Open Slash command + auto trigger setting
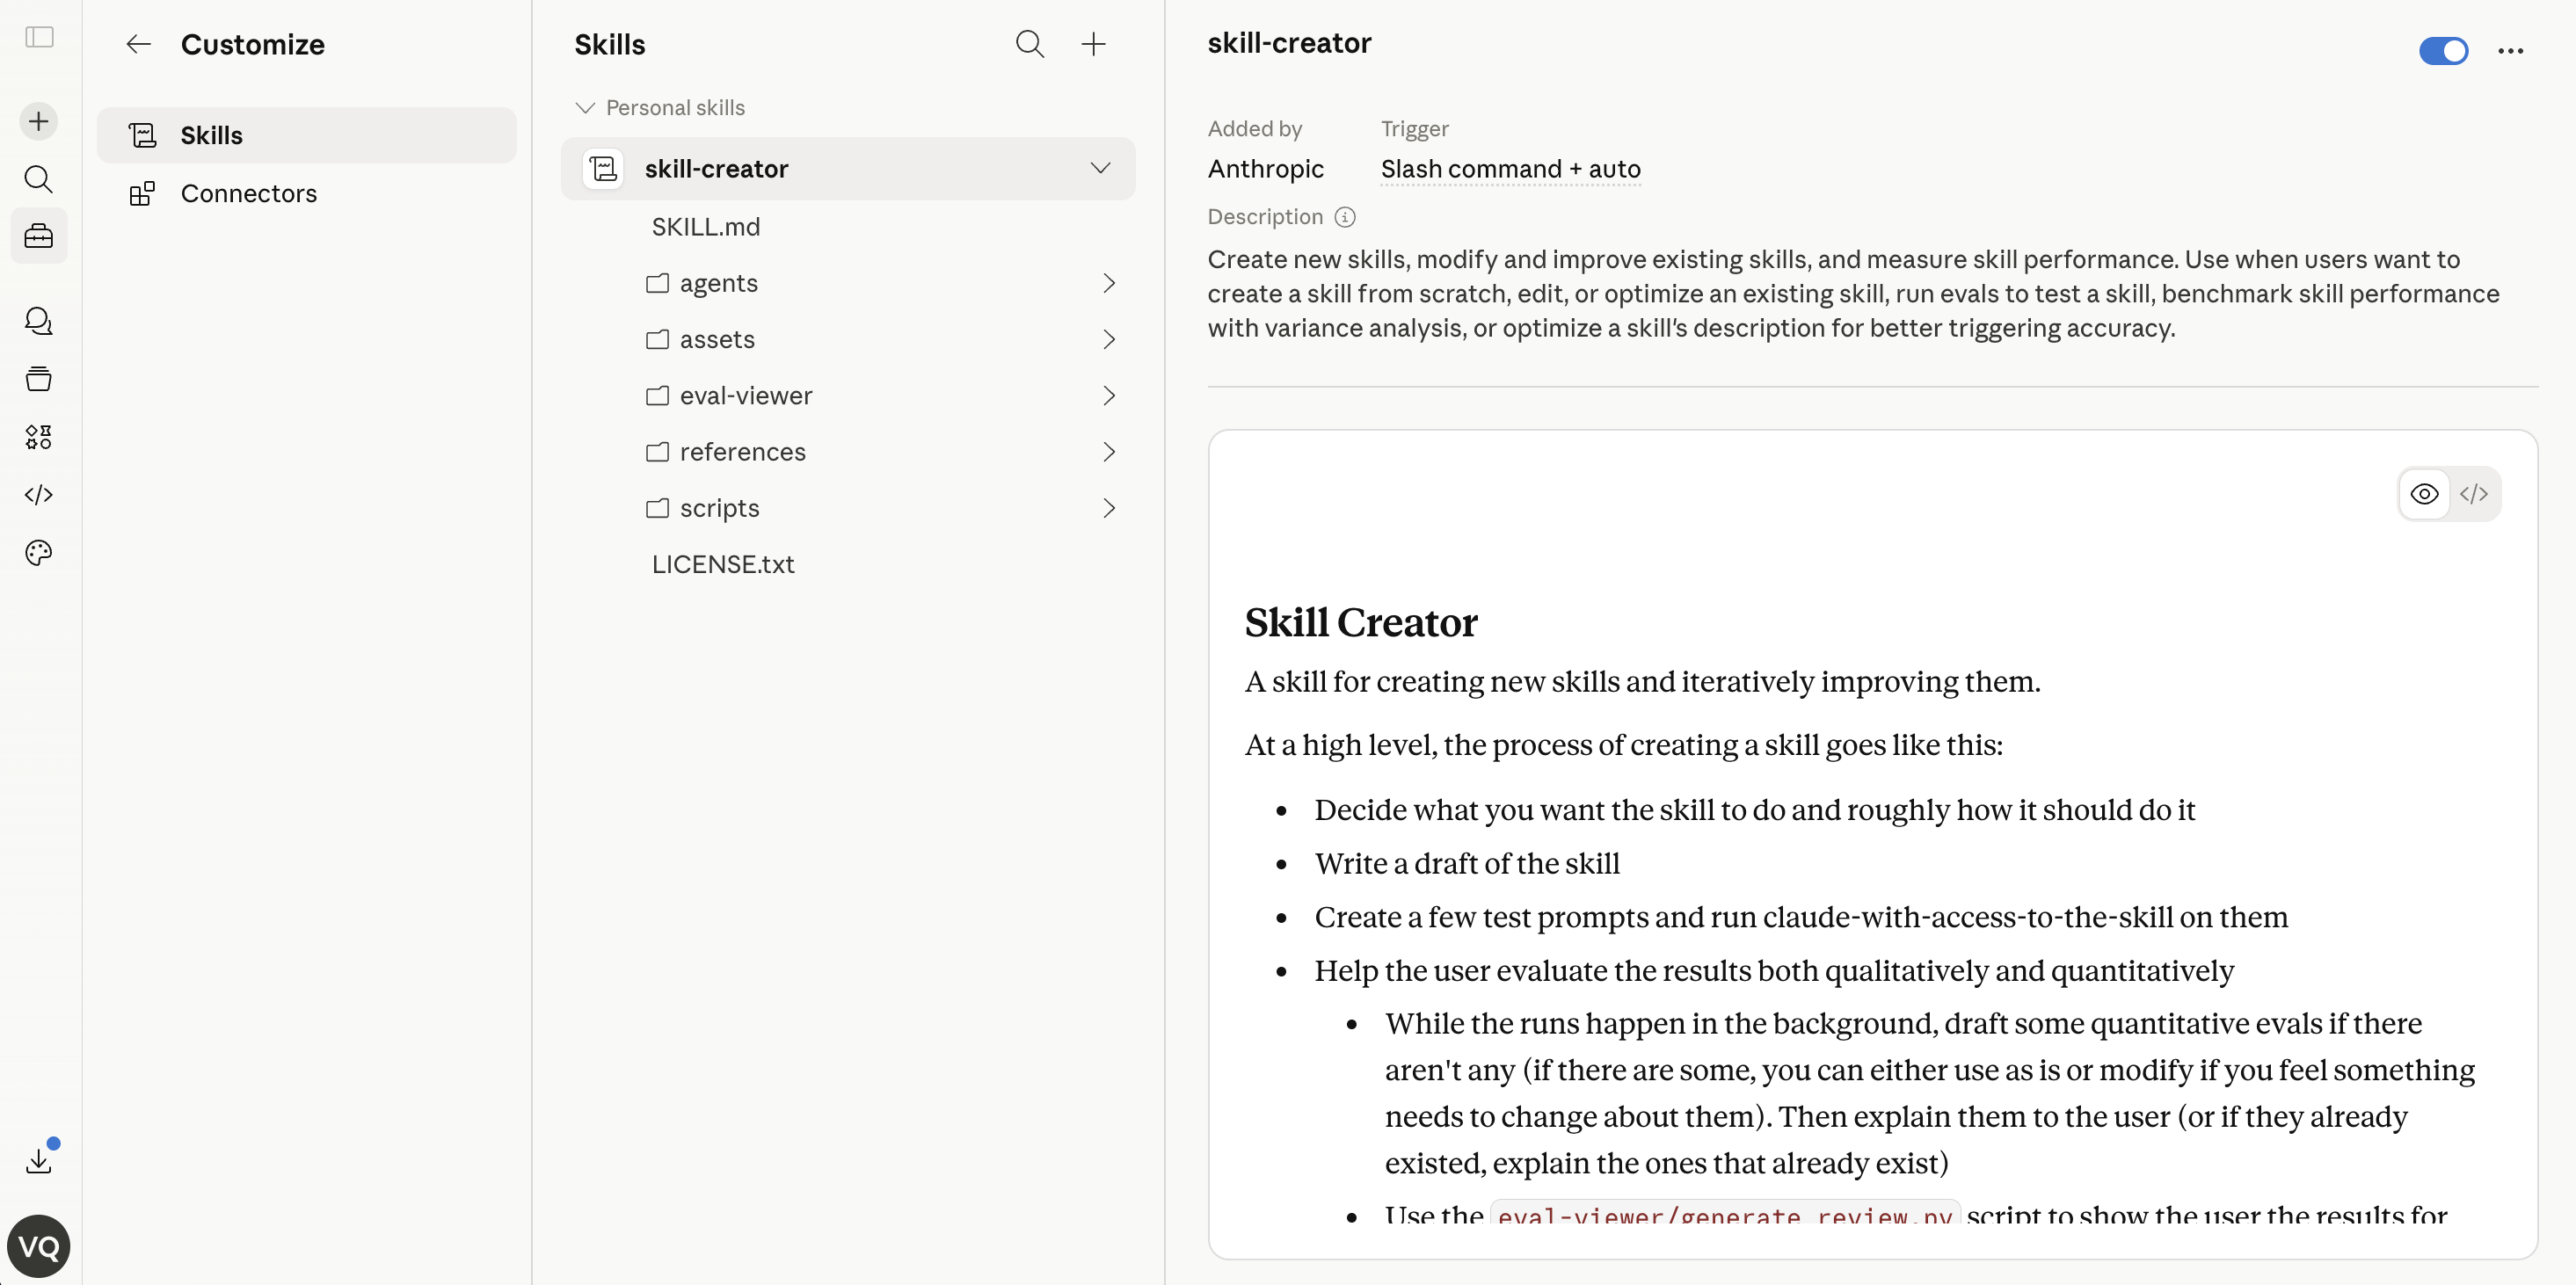 [x=1510, y=169]
